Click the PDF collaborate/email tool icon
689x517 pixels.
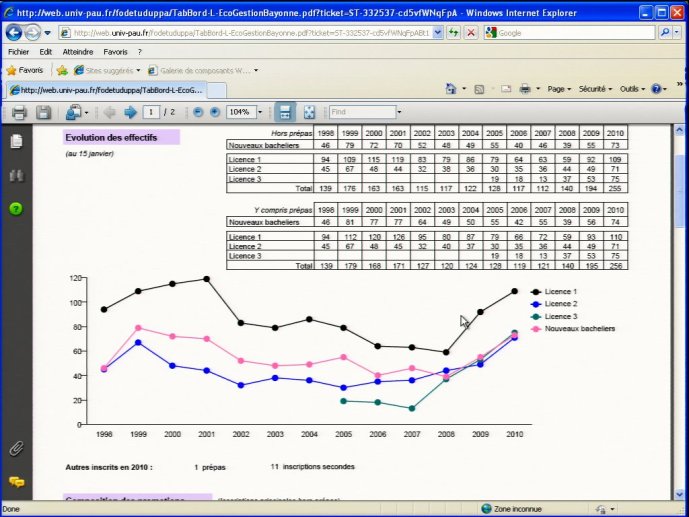point(73,112)
